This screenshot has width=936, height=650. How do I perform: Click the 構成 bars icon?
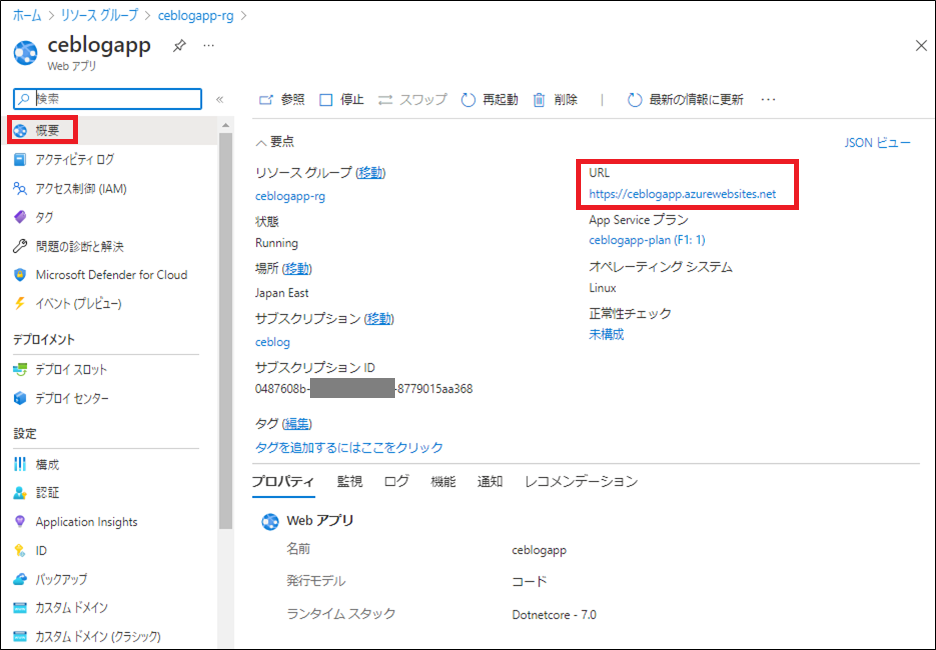point(20,464)
